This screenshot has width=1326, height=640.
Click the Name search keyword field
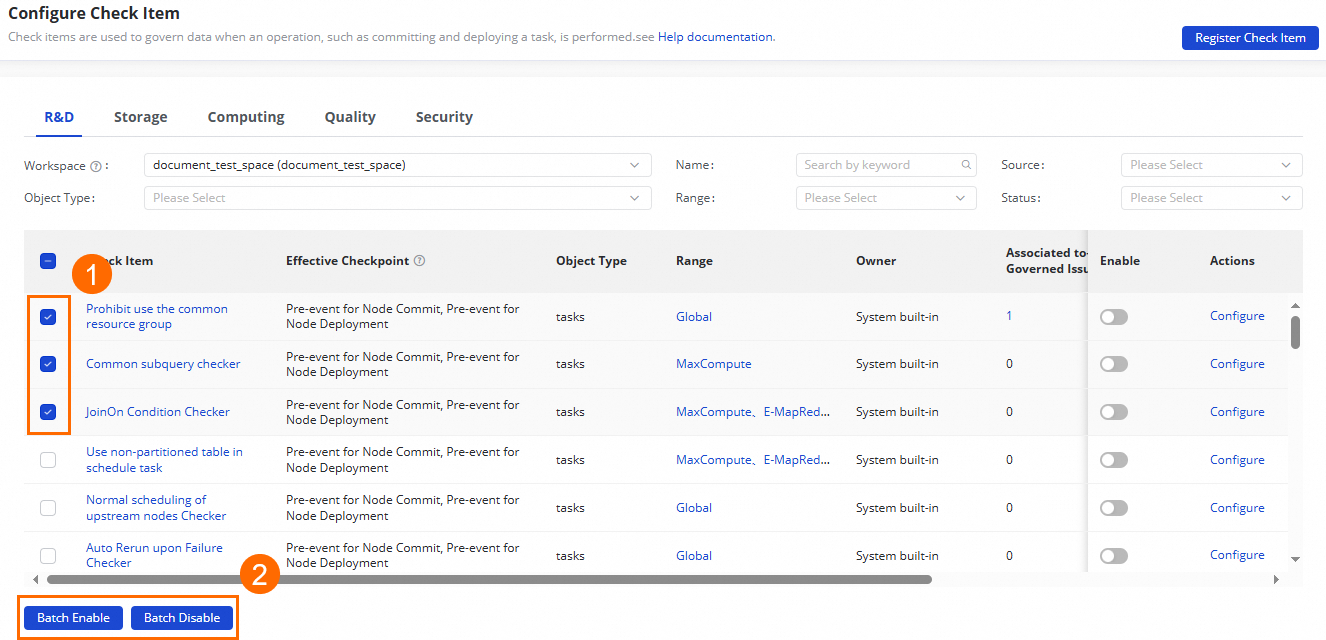886,165
